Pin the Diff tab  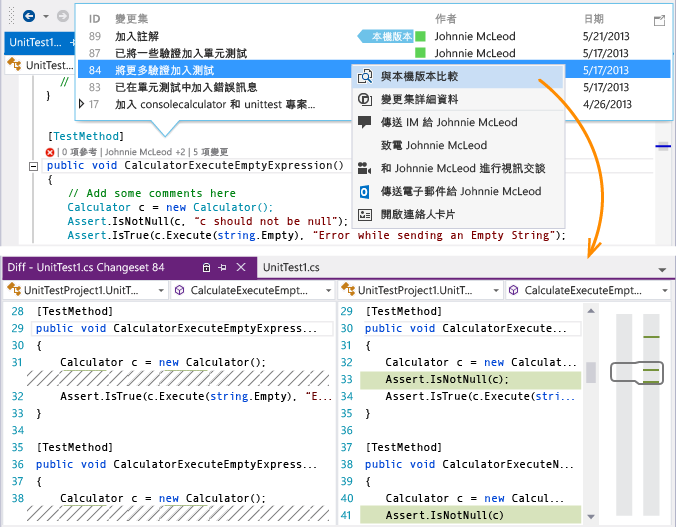(x=223, y=268)
